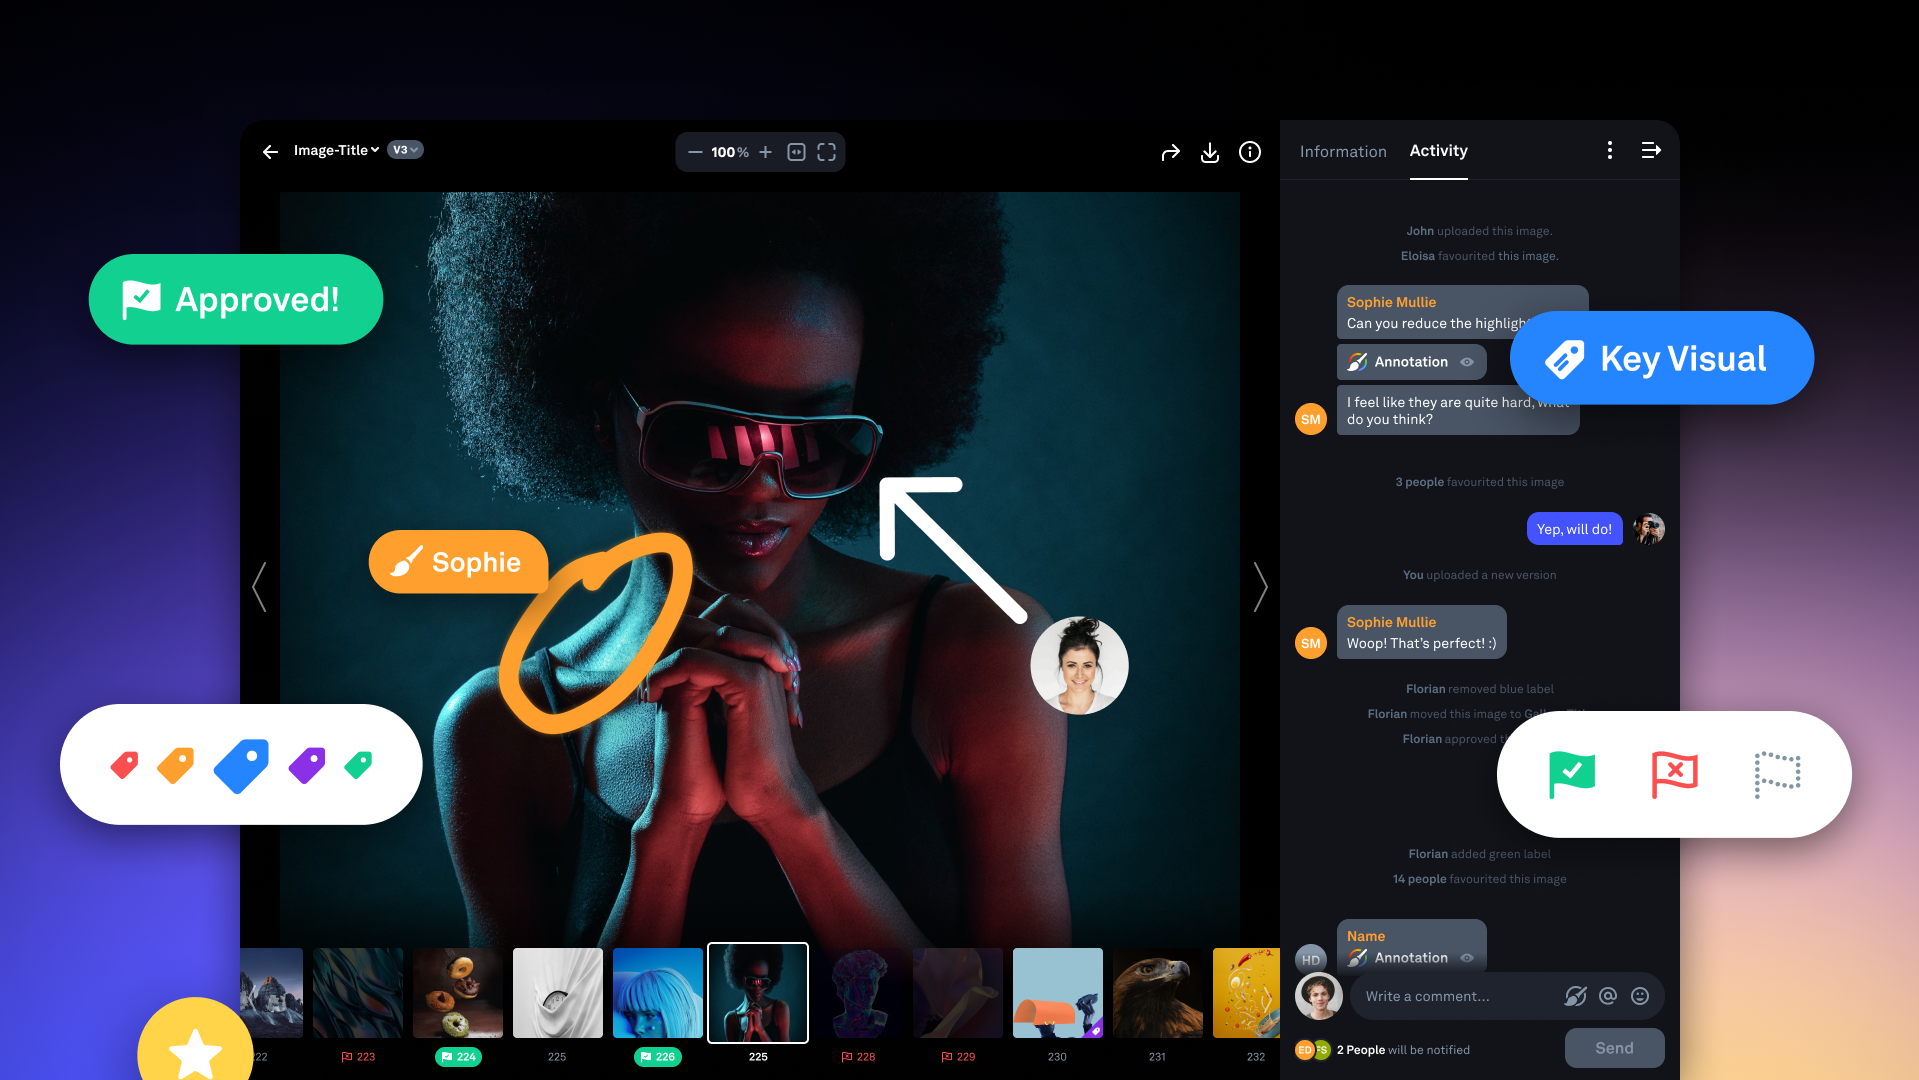Expand the V3 version selector
Screen dimensions: 1919x1080
coord(404,150)
